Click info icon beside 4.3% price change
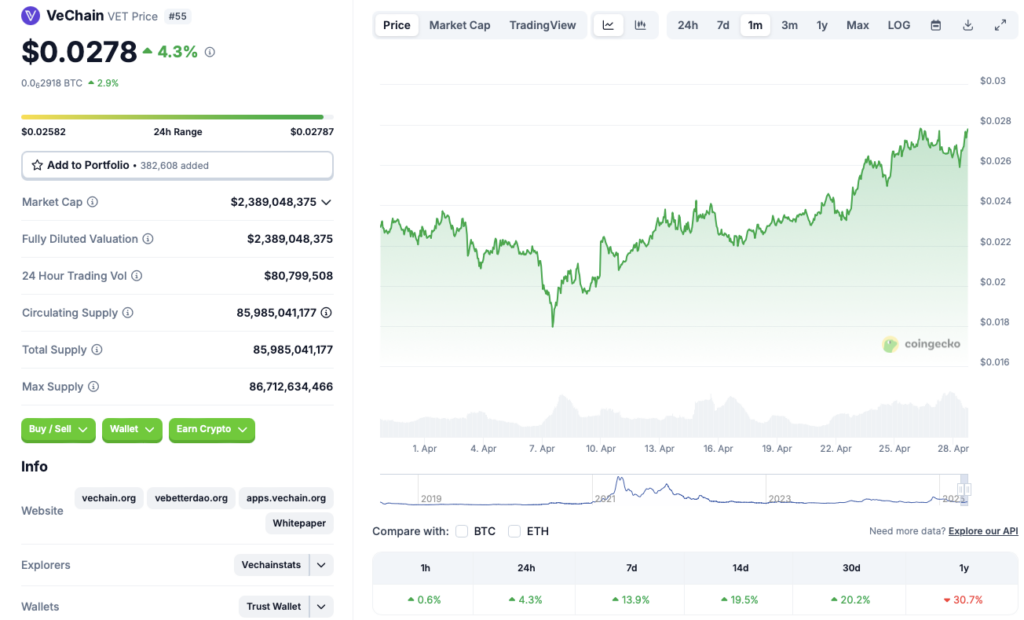 click(210, 52)
